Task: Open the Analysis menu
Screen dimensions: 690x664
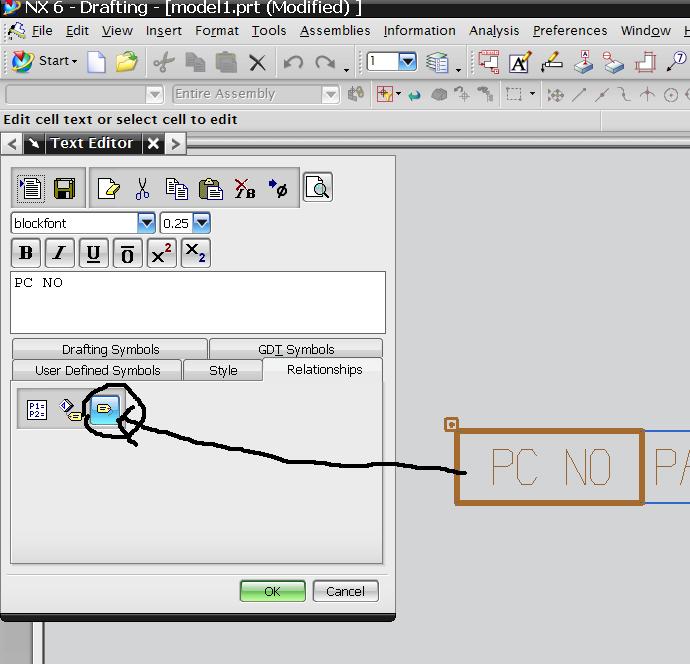Action: (494, 31)
